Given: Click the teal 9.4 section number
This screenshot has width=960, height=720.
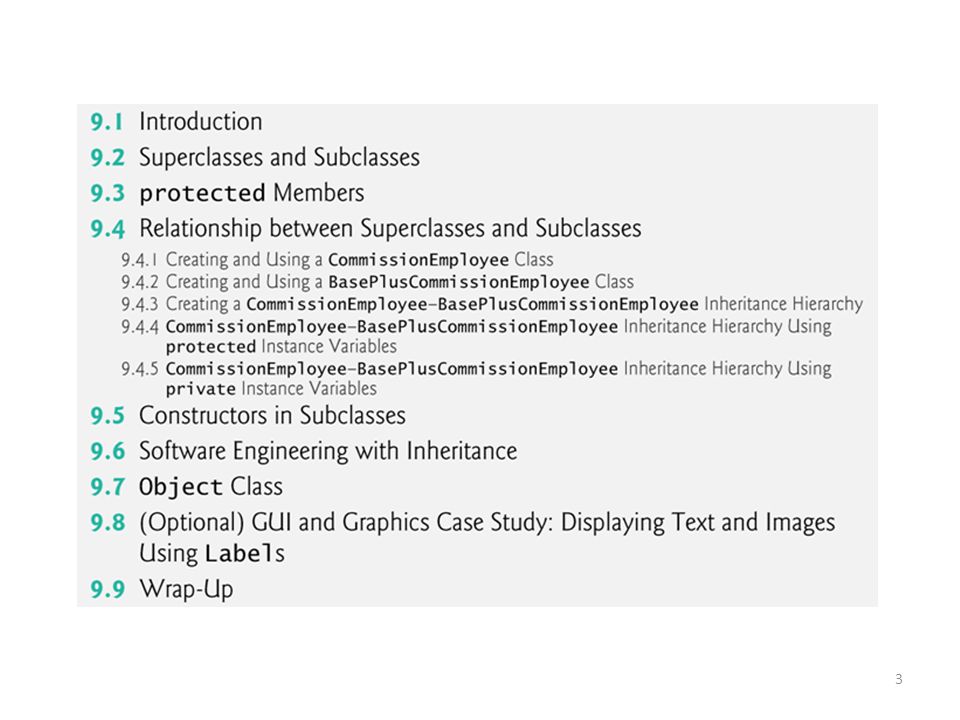Looking at the screenshot, I should [108, 229].
